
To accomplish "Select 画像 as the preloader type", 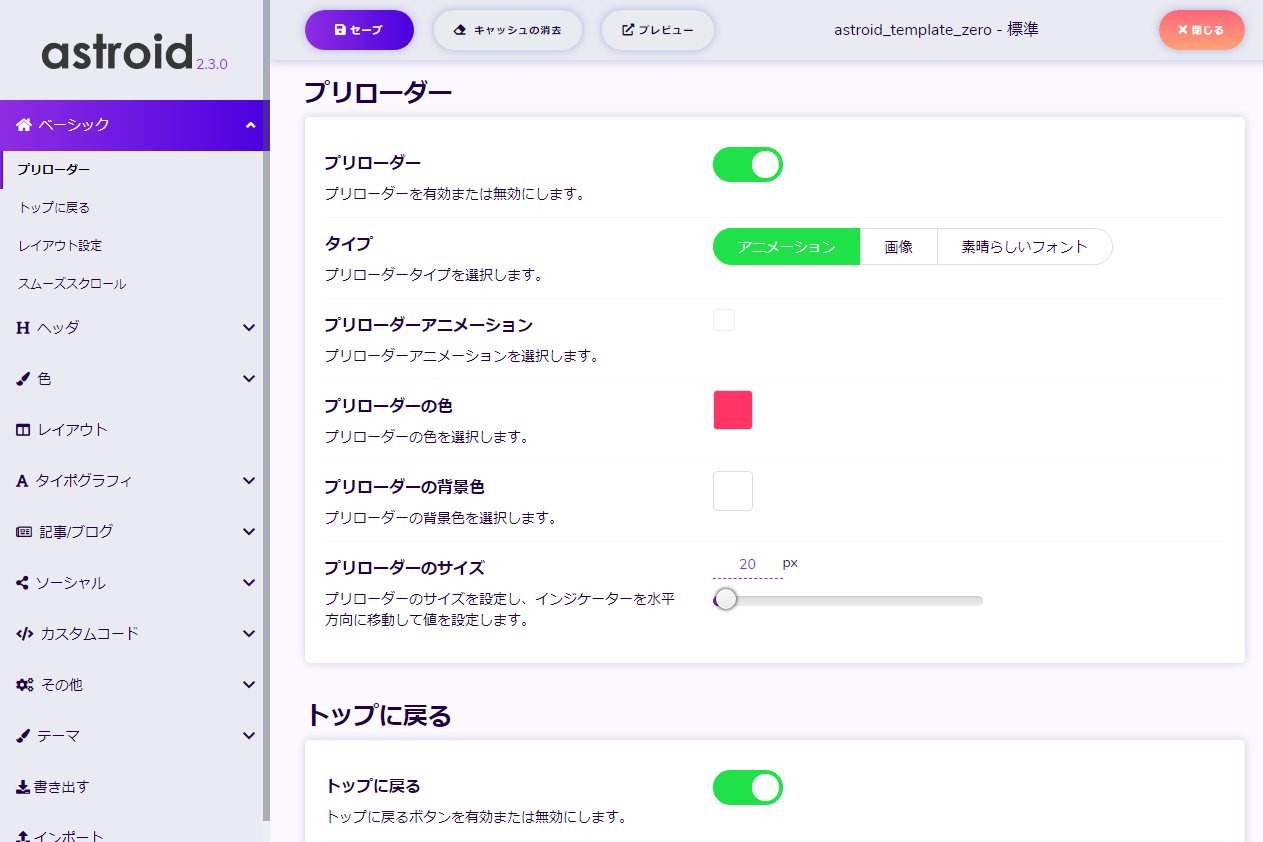I will [x=898, y=247].
